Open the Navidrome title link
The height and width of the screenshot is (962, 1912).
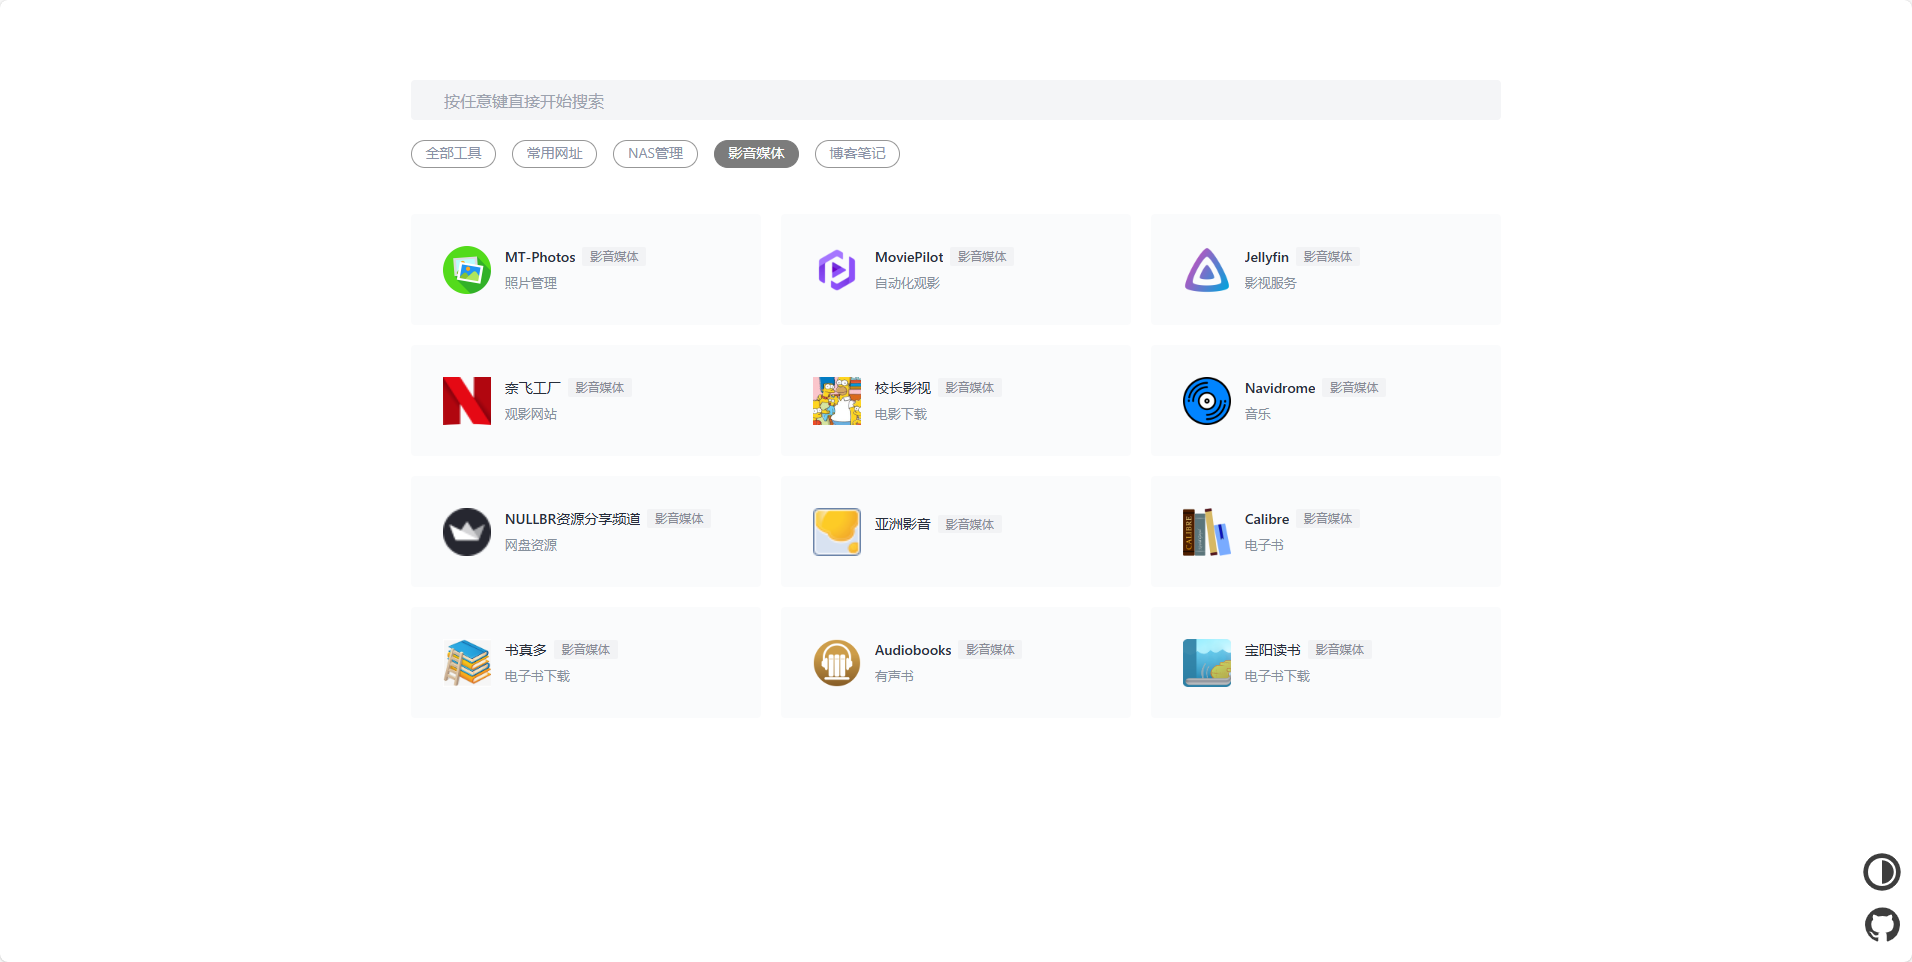(x=1280, y=388)
